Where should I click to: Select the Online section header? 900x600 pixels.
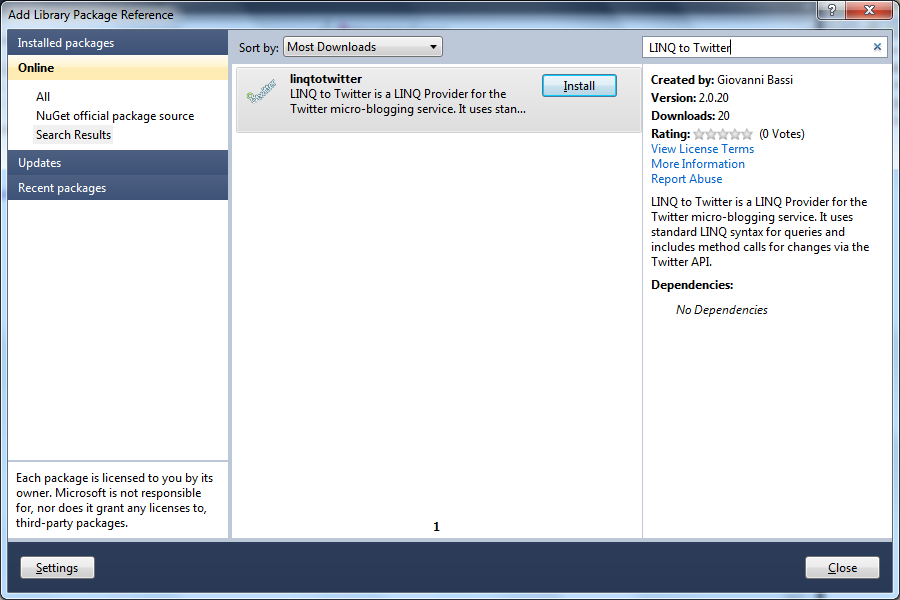[x=118, y=68]
